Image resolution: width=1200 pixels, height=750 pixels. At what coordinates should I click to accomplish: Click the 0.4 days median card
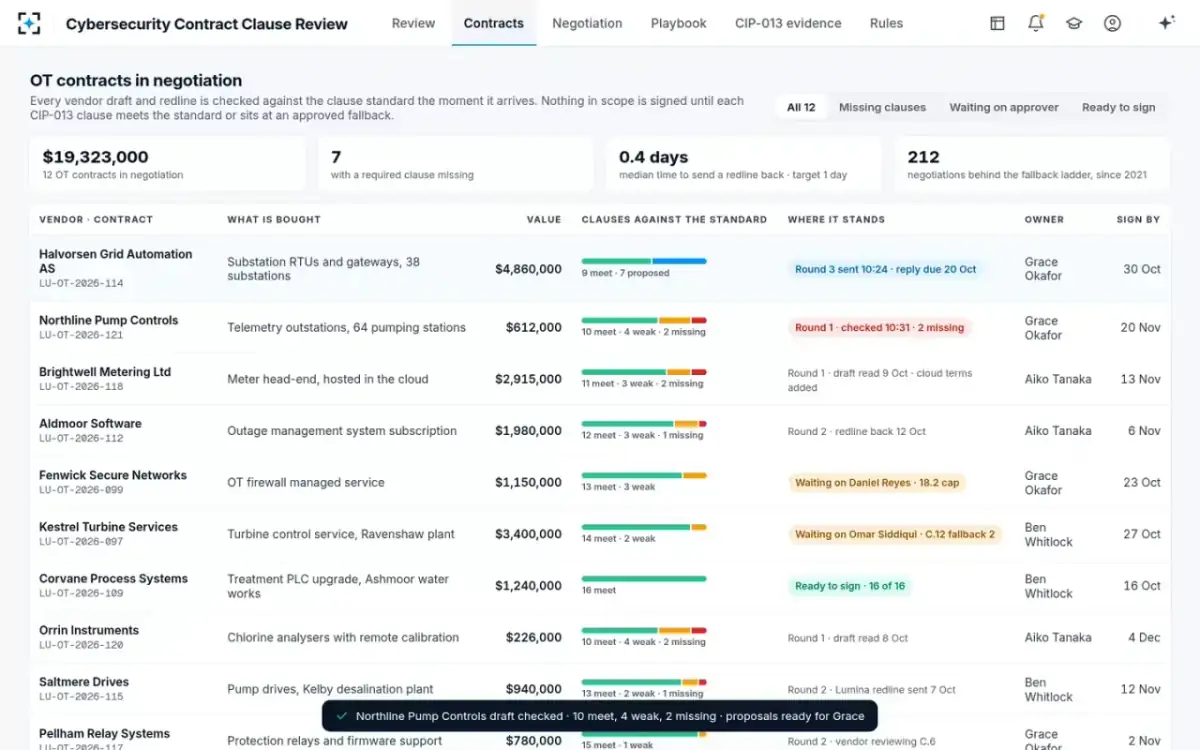tap(744, 164)
